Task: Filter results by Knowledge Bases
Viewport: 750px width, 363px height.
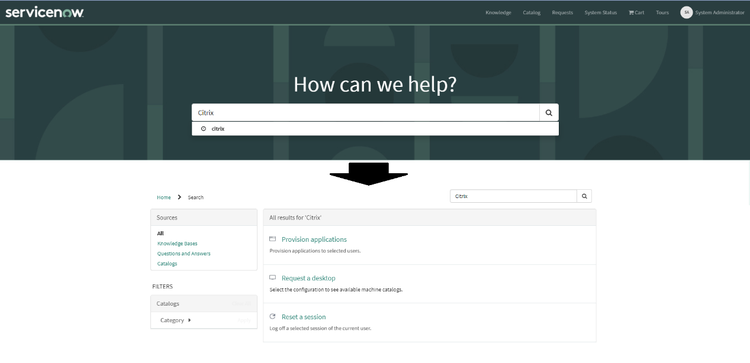Action: coord(177,243)
